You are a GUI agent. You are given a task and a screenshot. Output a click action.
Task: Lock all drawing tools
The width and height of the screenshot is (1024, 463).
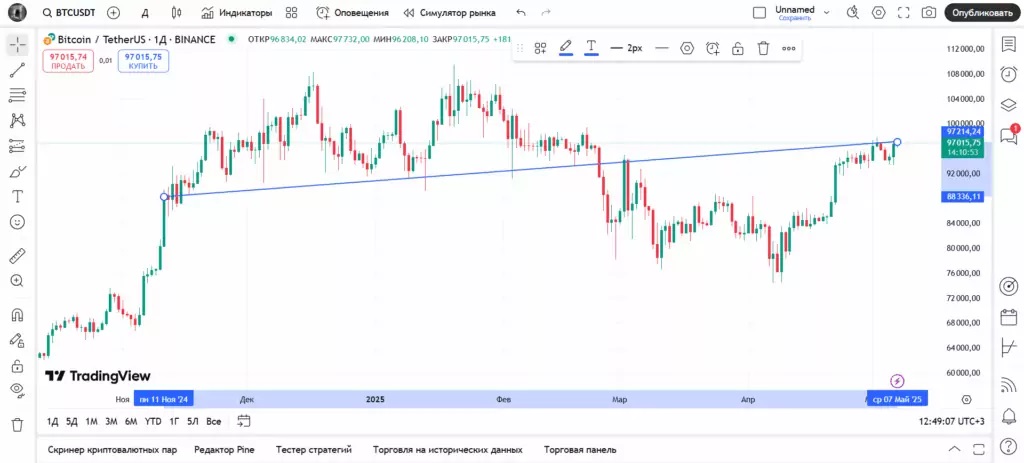click(x=18, y=366)
